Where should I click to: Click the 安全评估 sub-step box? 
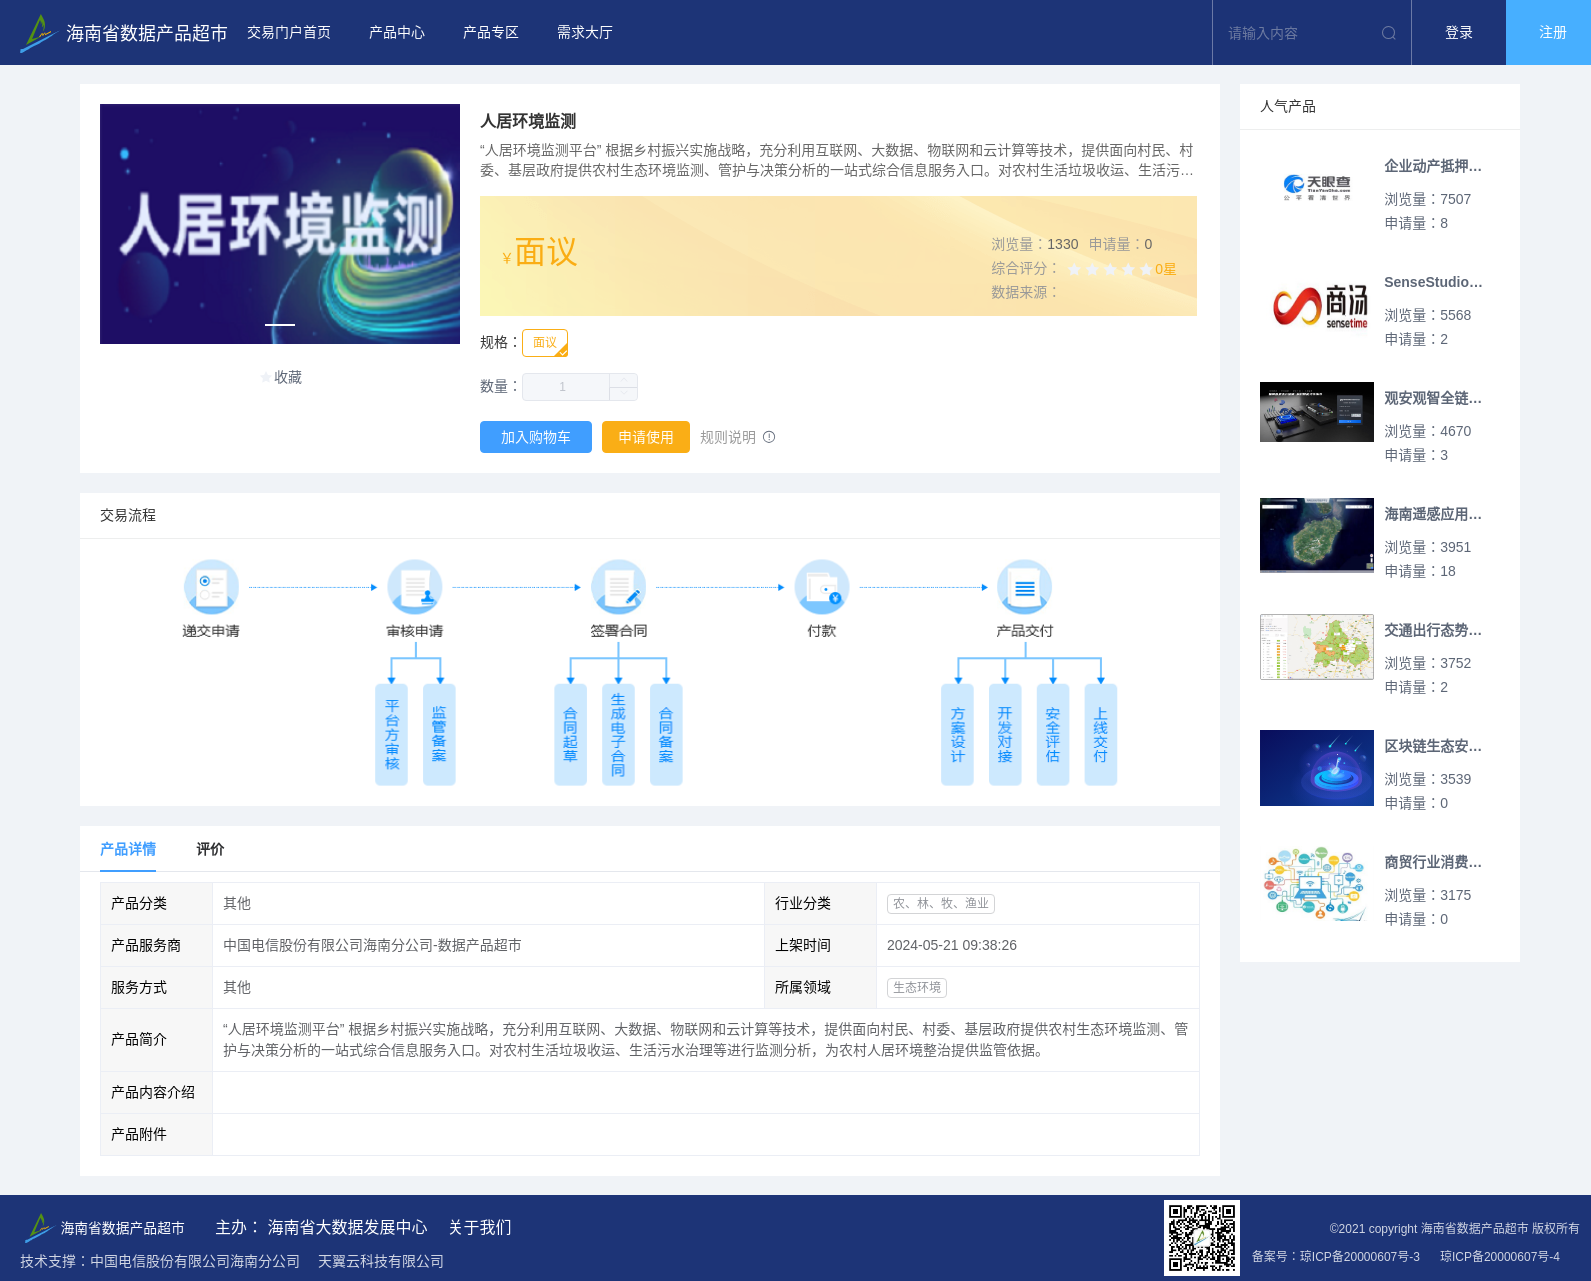click(x=1053, y=735)
